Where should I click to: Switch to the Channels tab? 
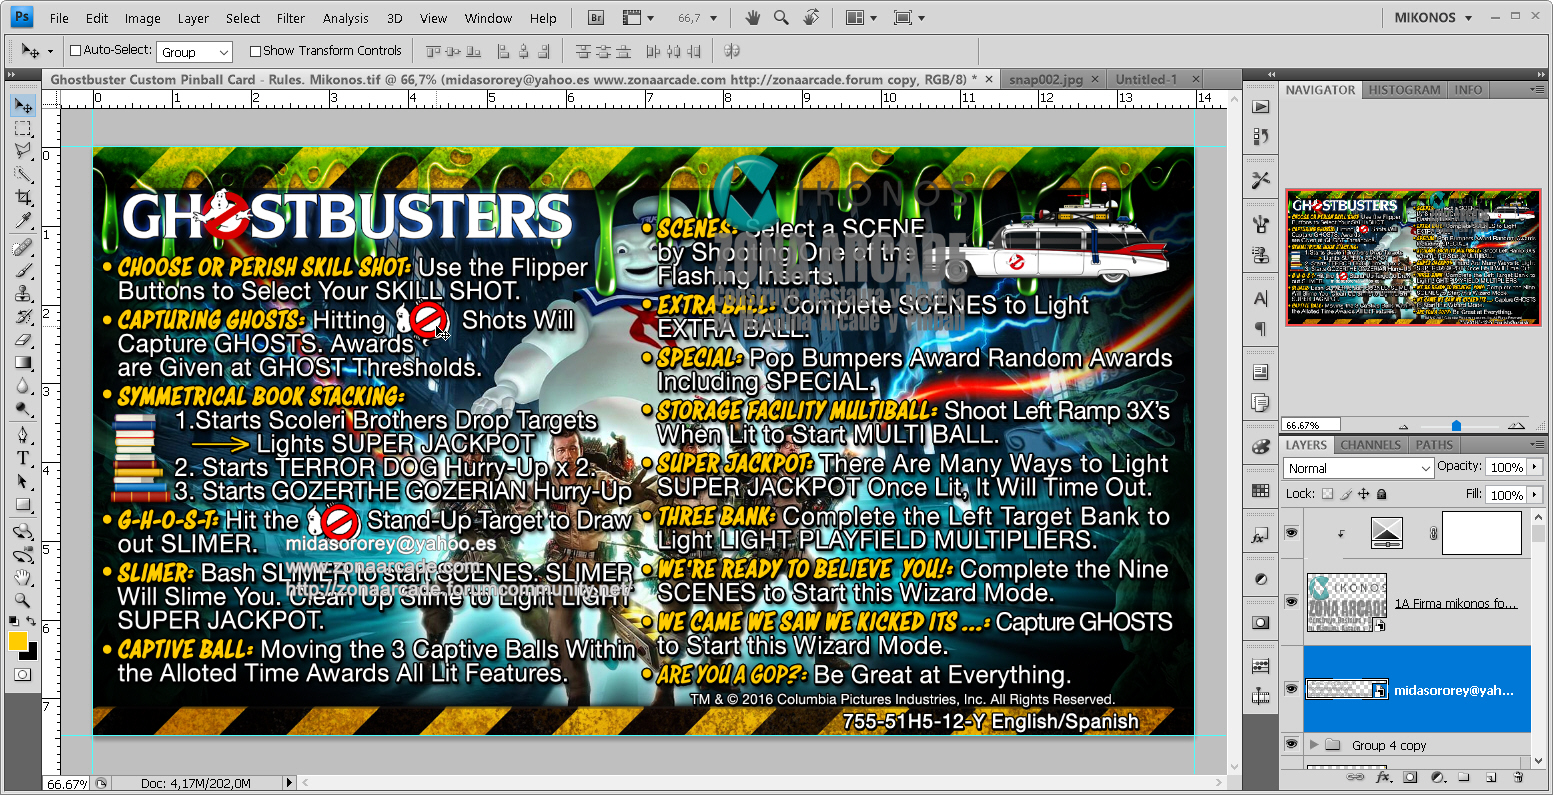1370,445
